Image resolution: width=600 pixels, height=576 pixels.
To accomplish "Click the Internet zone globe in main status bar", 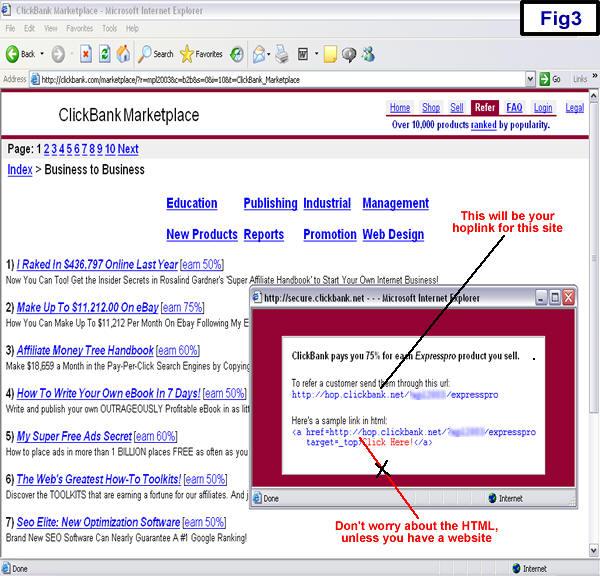I will [x=516, y=568].
